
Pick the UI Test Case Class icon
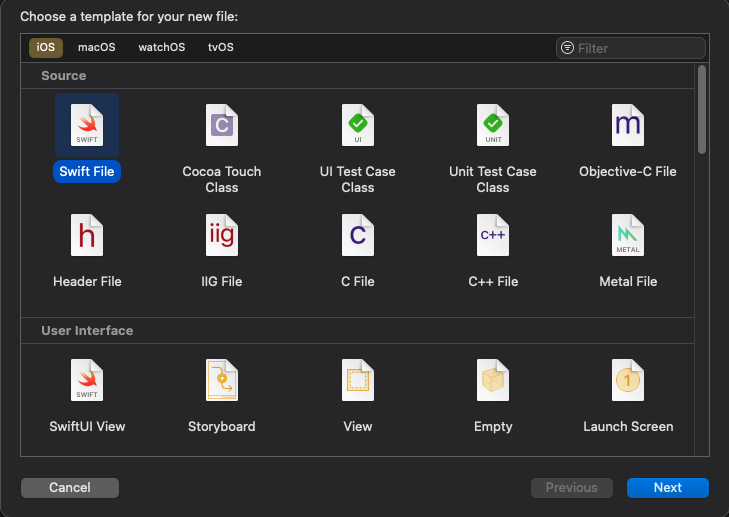358,125
